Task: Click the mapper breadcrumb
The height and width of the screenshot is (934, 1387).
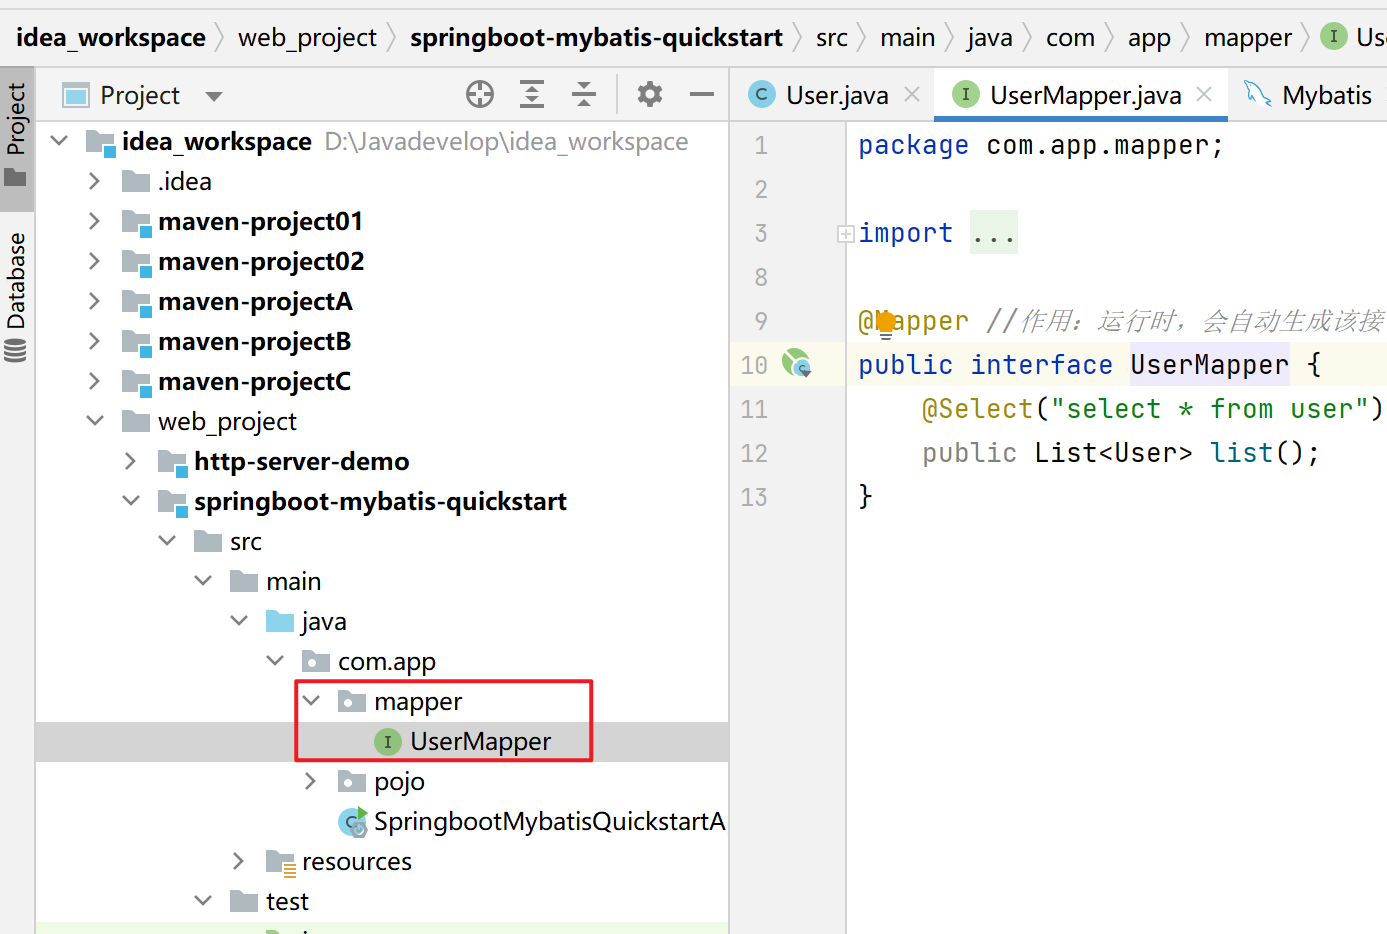Action: pos(1248,38)
